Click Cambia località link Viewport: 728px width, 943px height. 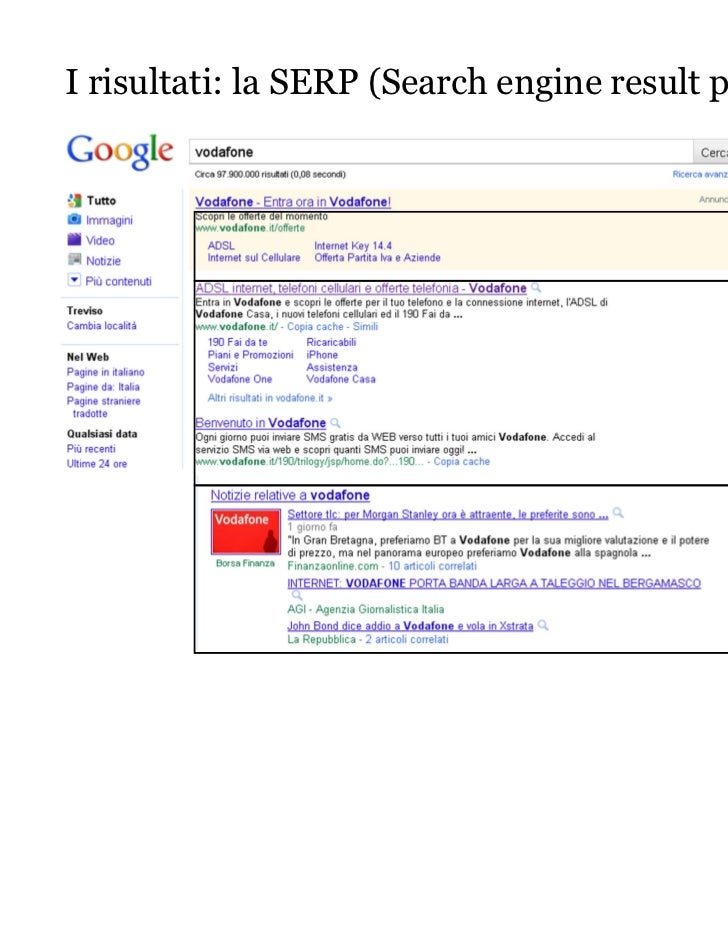click(x=102, y=325)
